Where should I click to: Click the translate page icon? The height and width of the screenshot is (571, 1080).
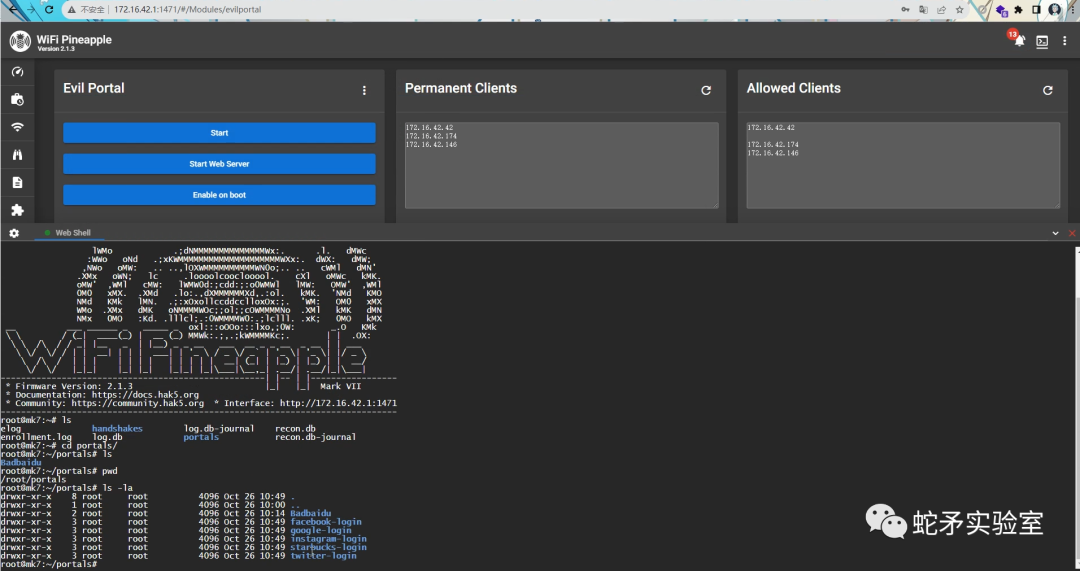coord(923,10)
